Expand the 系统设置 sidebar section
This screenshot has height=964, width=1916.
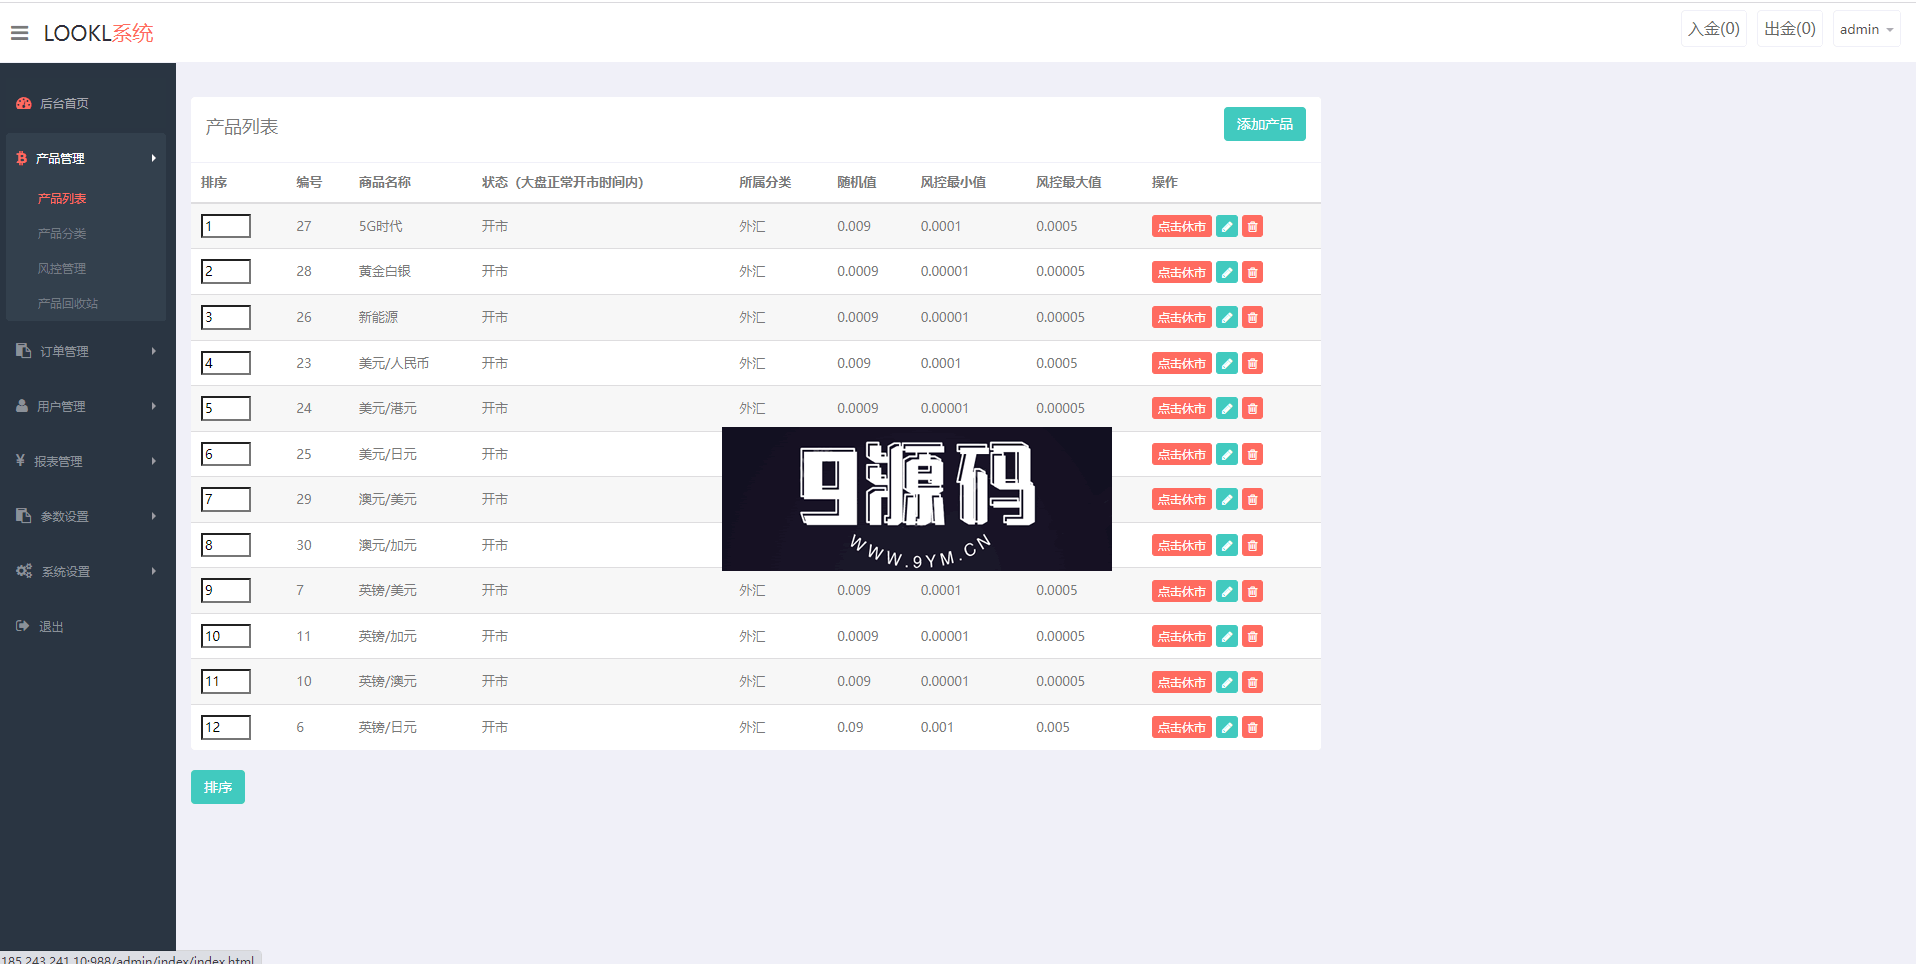click(x=86, y=571)
